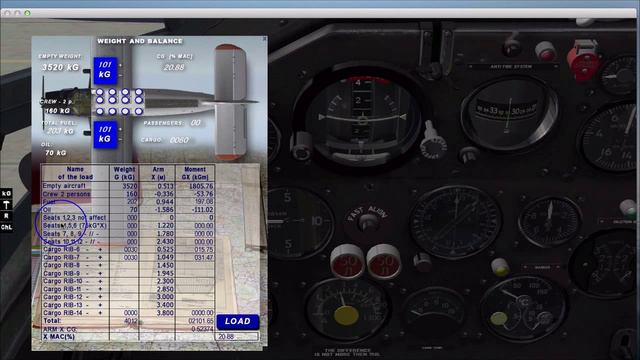Toggle the third seat circle in the bottom row

[125, 111]
